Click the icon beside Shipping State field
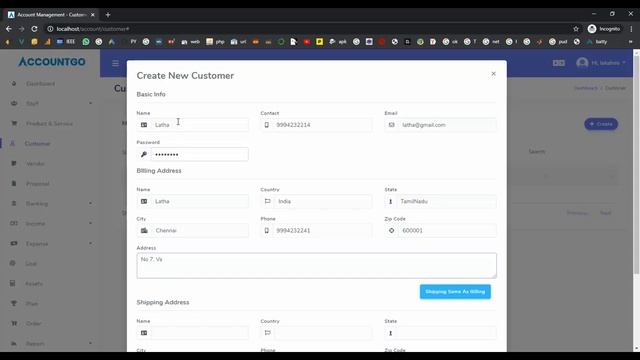This screenshot has width=640, height=360. click(390, 333)
